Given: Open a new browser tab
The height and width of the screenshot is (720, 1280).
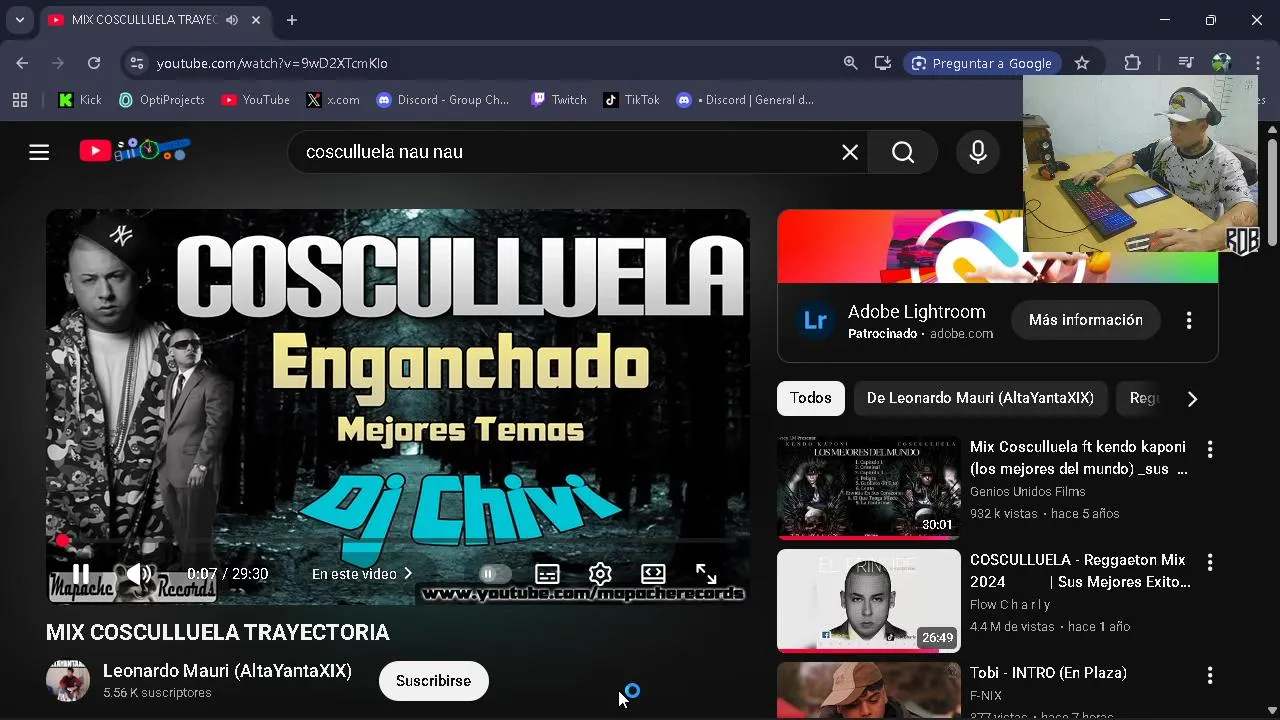Looking at the screenshot, I should pyautogui.click(x=292, y=20).
